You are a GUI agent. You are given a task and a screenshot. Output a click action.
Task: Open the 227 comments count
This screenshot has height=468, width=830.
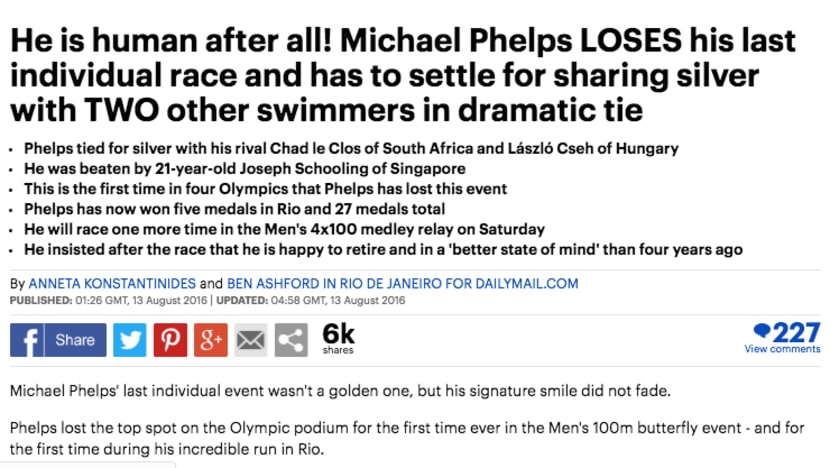[796, 332]
